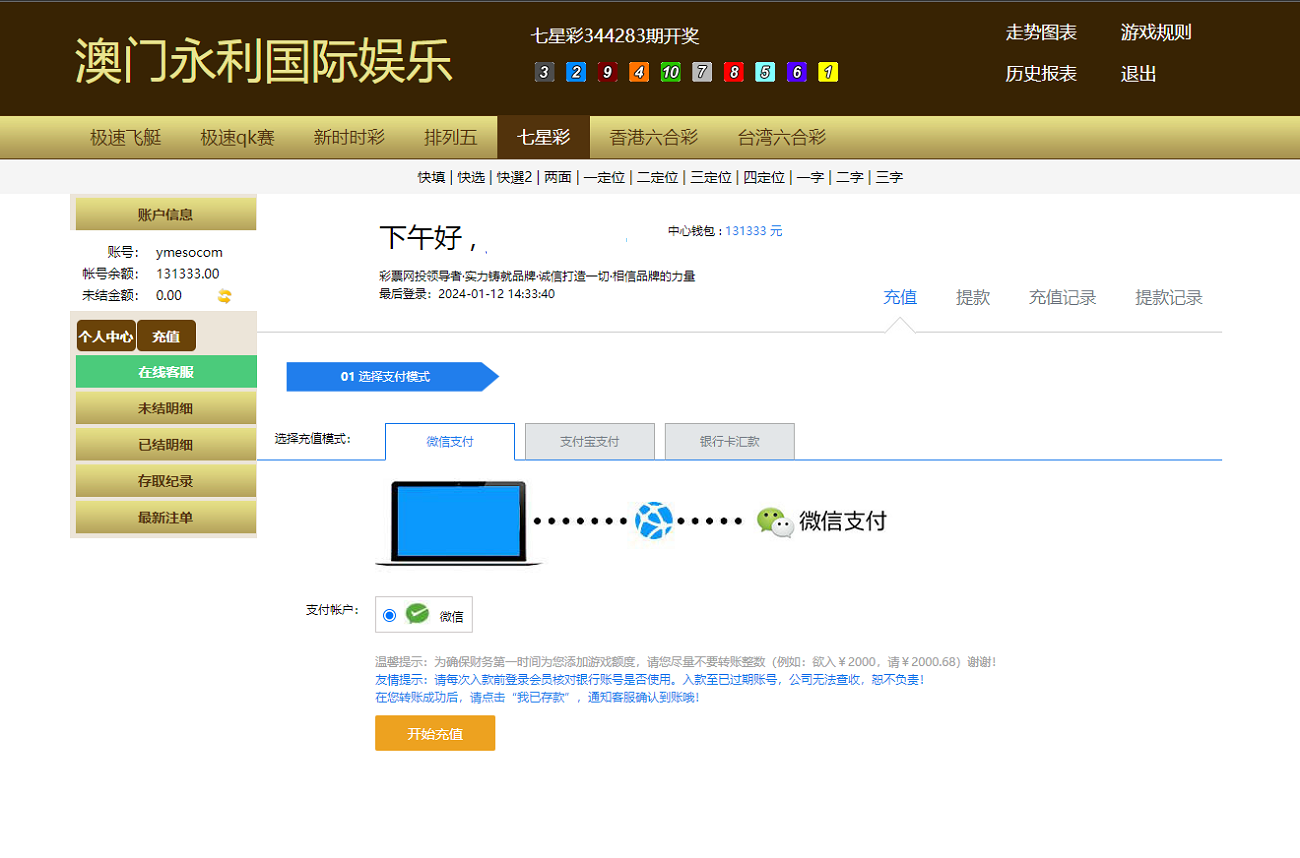Click the yellow lottery ball 1
Viewport: 1300px width, 858px height.
tap(828, 72)
